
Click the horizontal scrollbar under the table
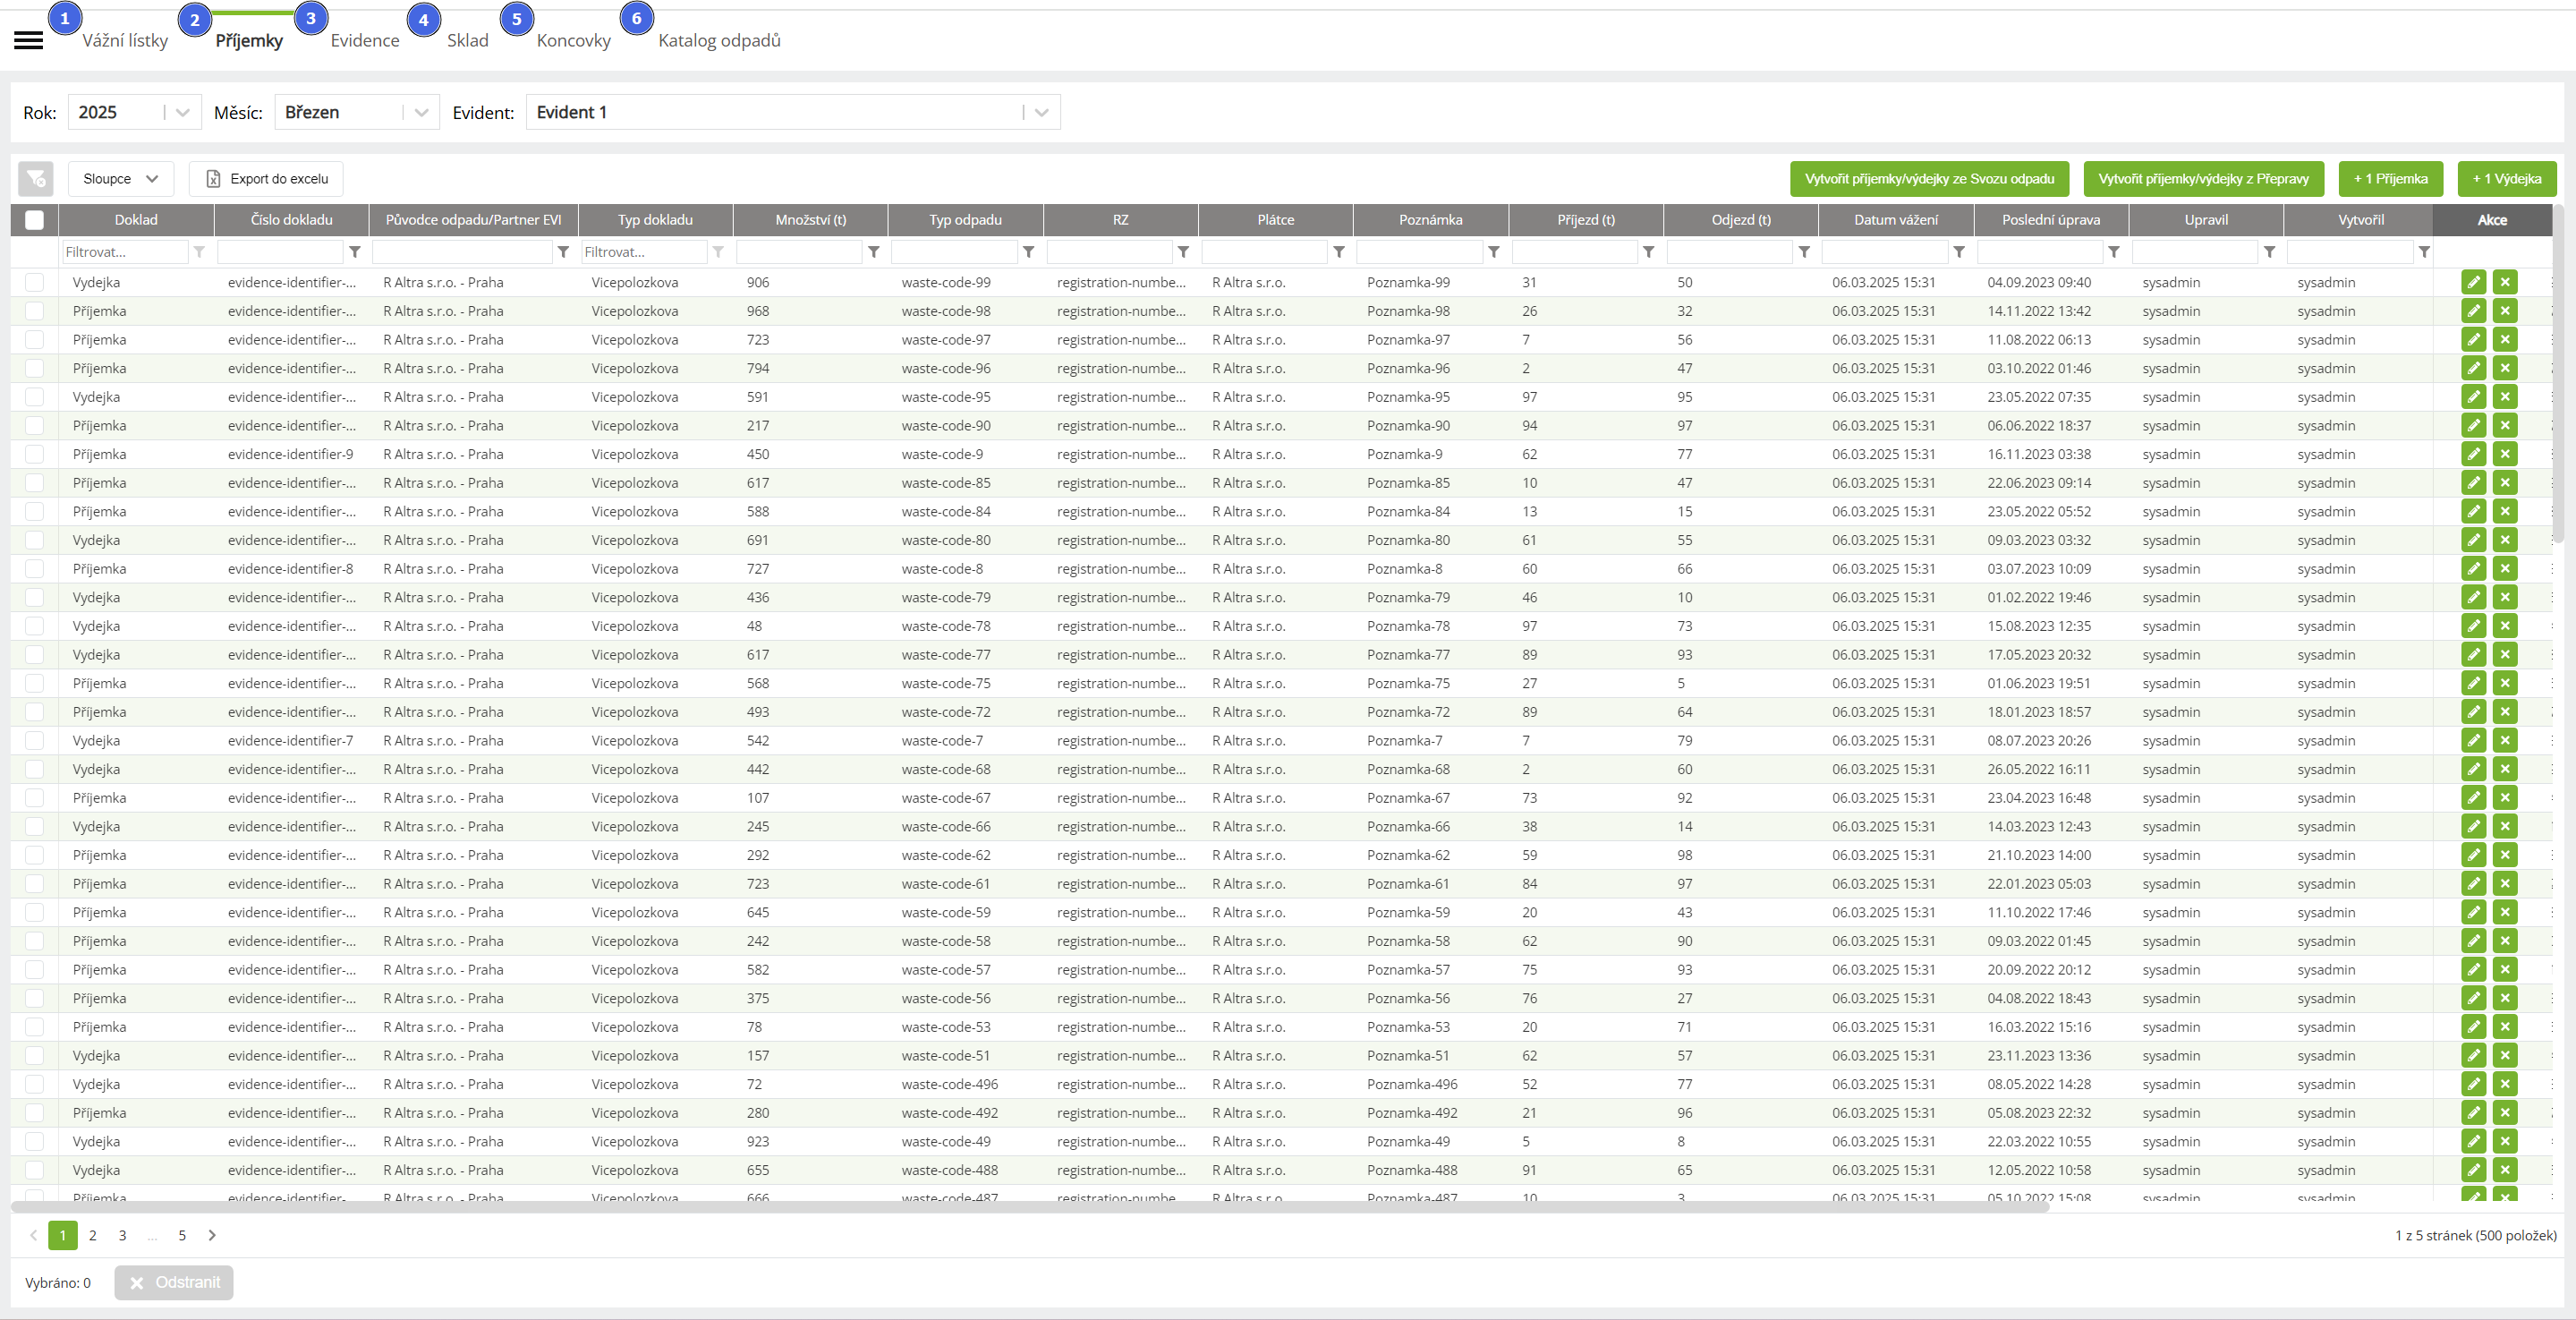click(1030, 1207)
